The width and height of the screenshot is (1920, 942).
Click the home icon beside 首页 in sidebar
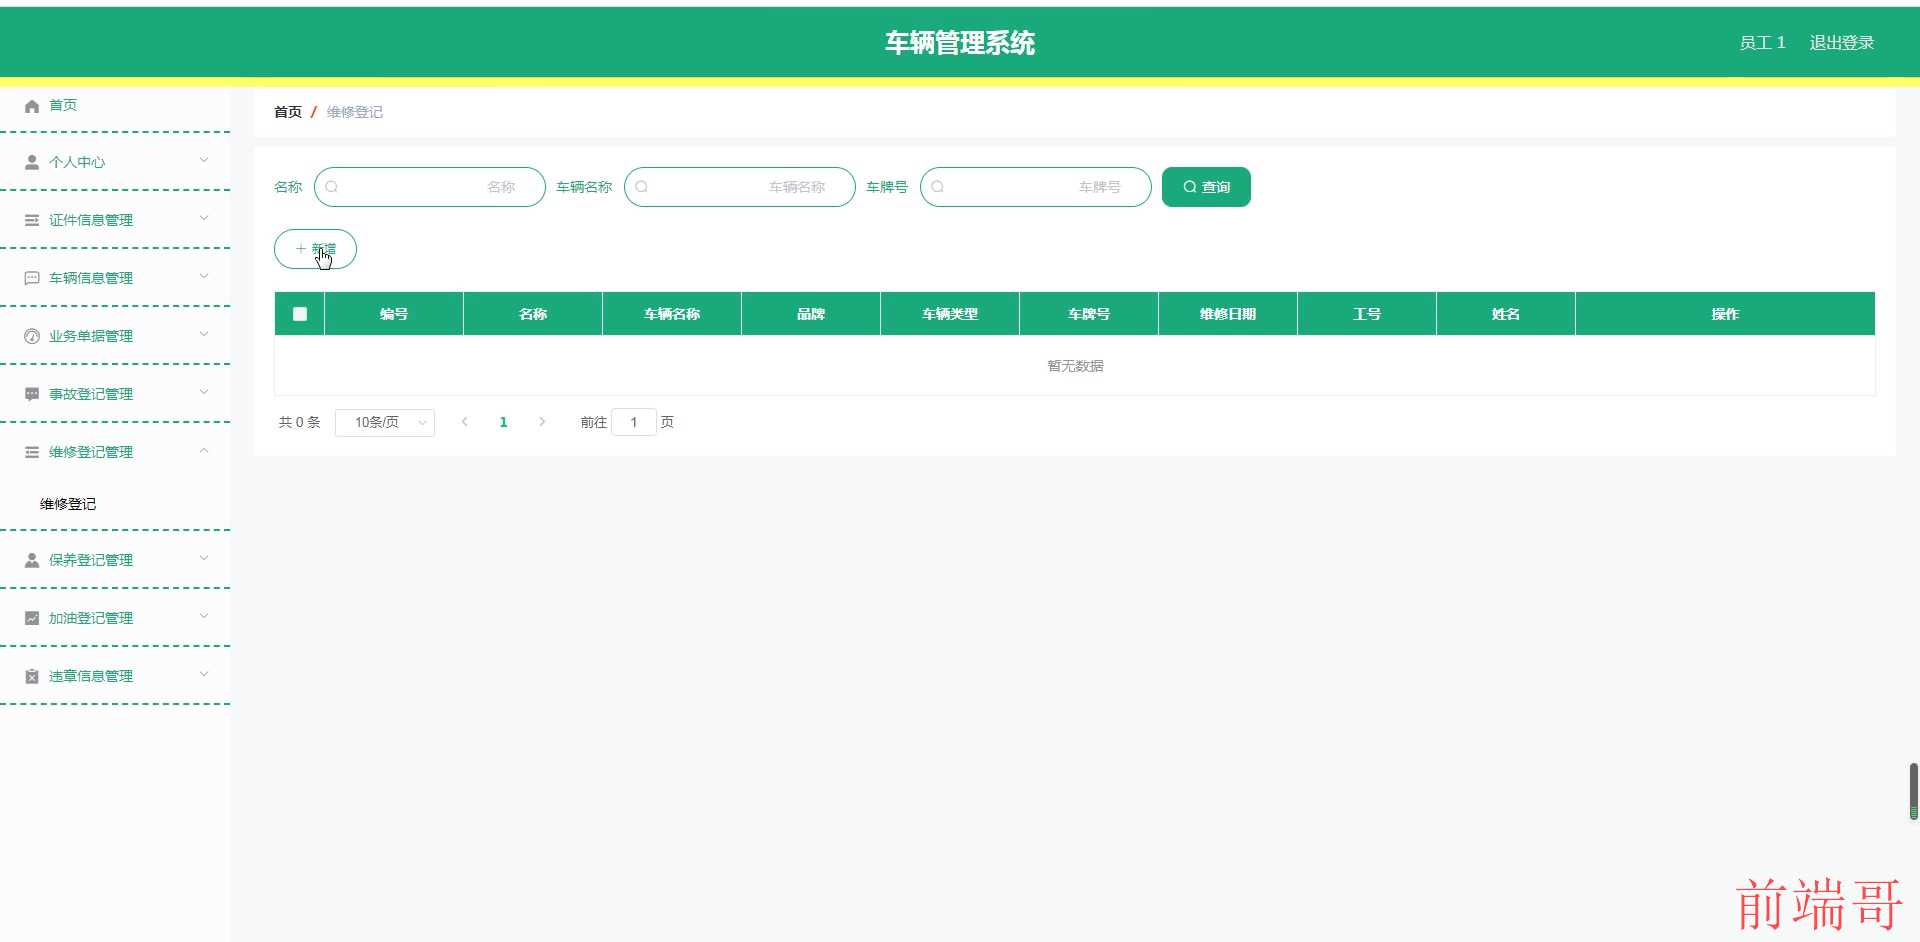pyautogui.click(x=32, y=106)
